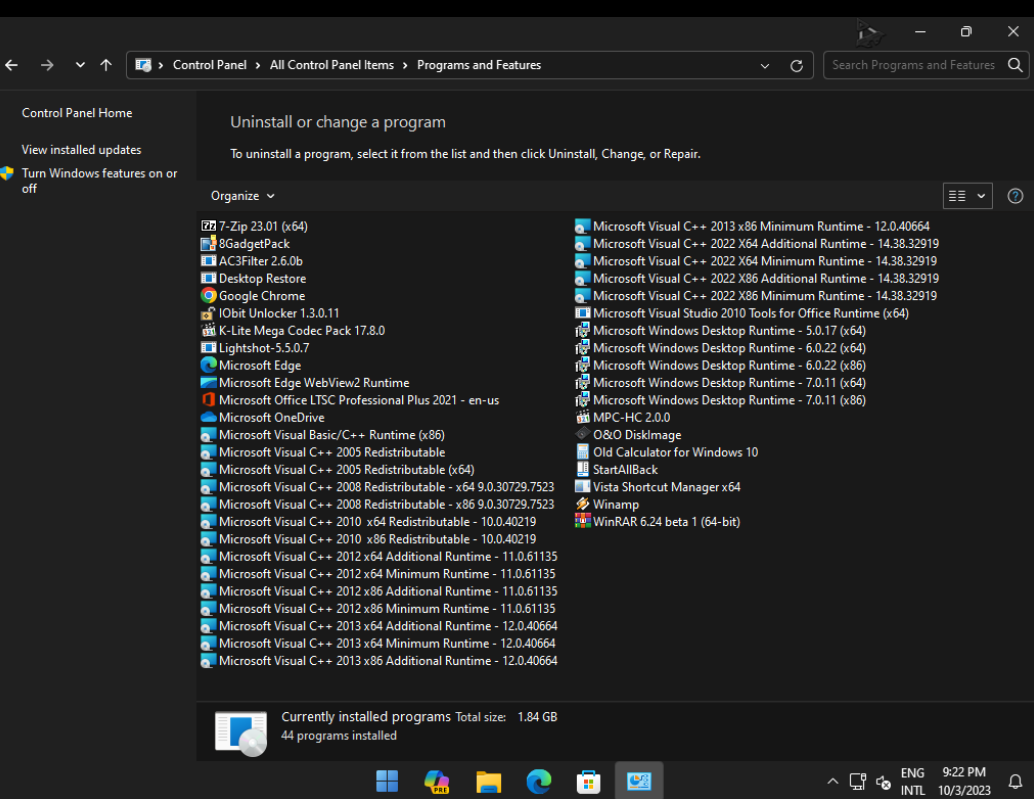Change view using the view layout button
Viewport: 1034px width, 799px height.
958,196
